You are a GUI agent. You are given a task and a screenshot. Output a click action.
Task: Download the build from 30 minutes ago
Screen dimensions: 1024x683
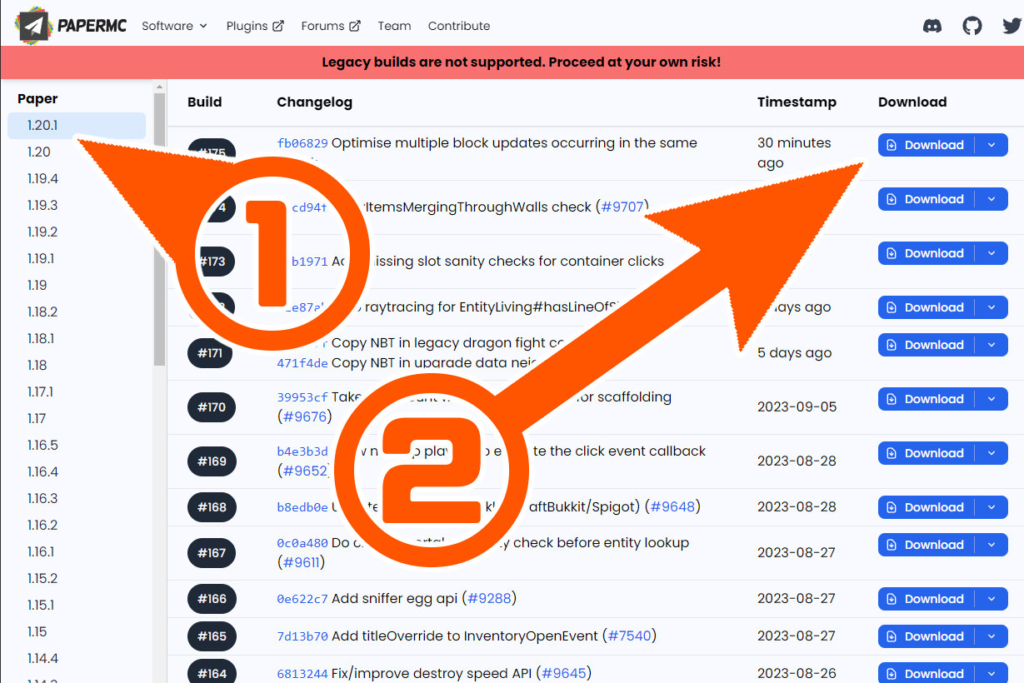click(x=925, y=145)
